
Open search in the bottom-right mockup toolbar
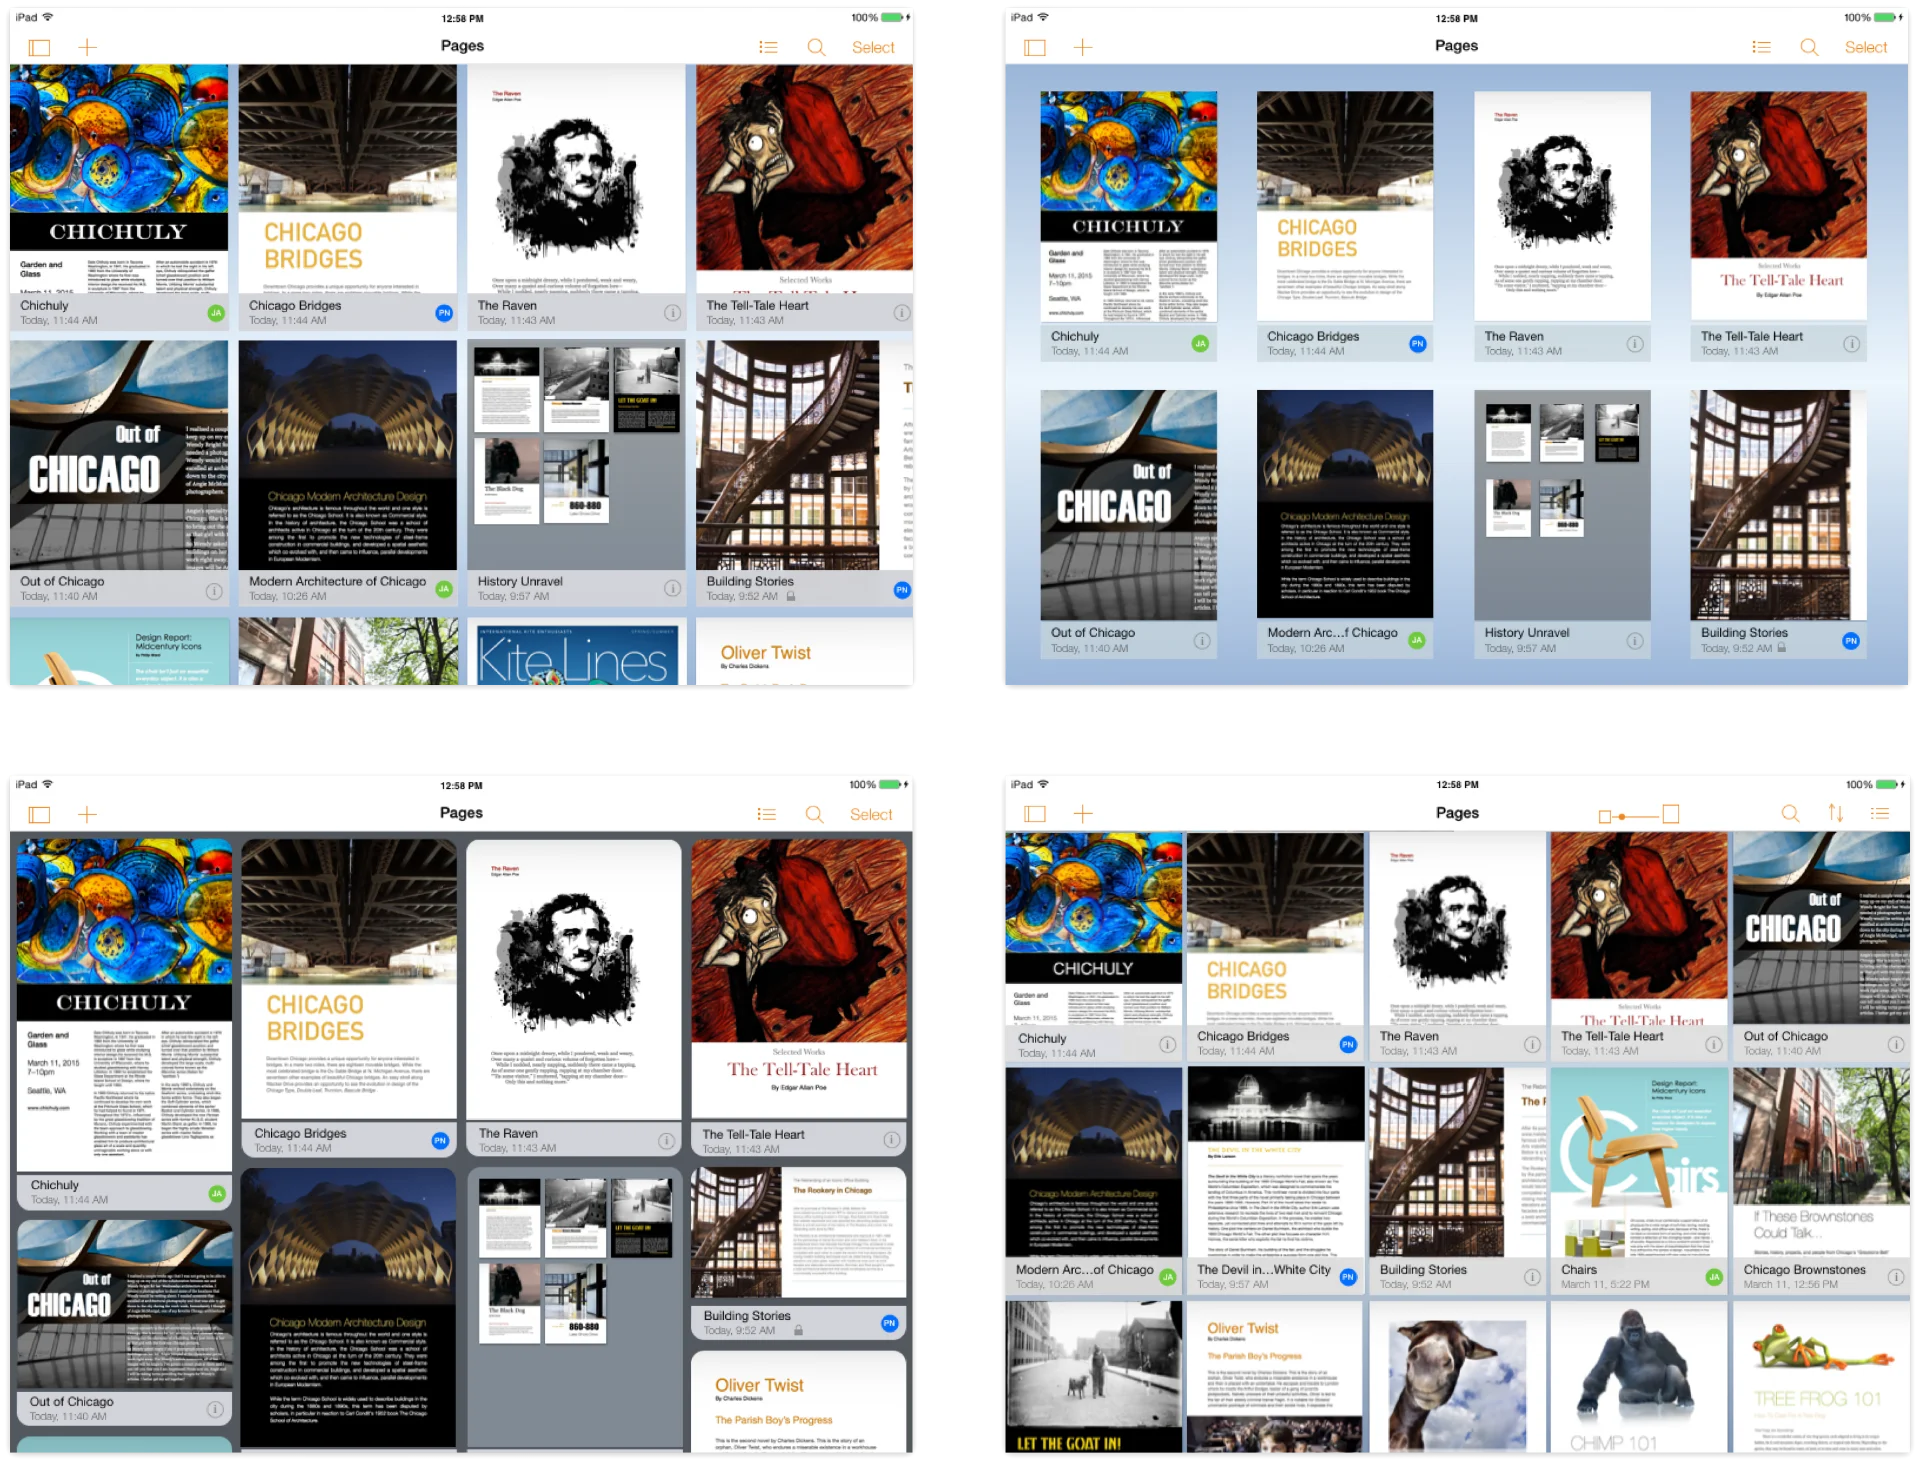[x=1790, y=814]
